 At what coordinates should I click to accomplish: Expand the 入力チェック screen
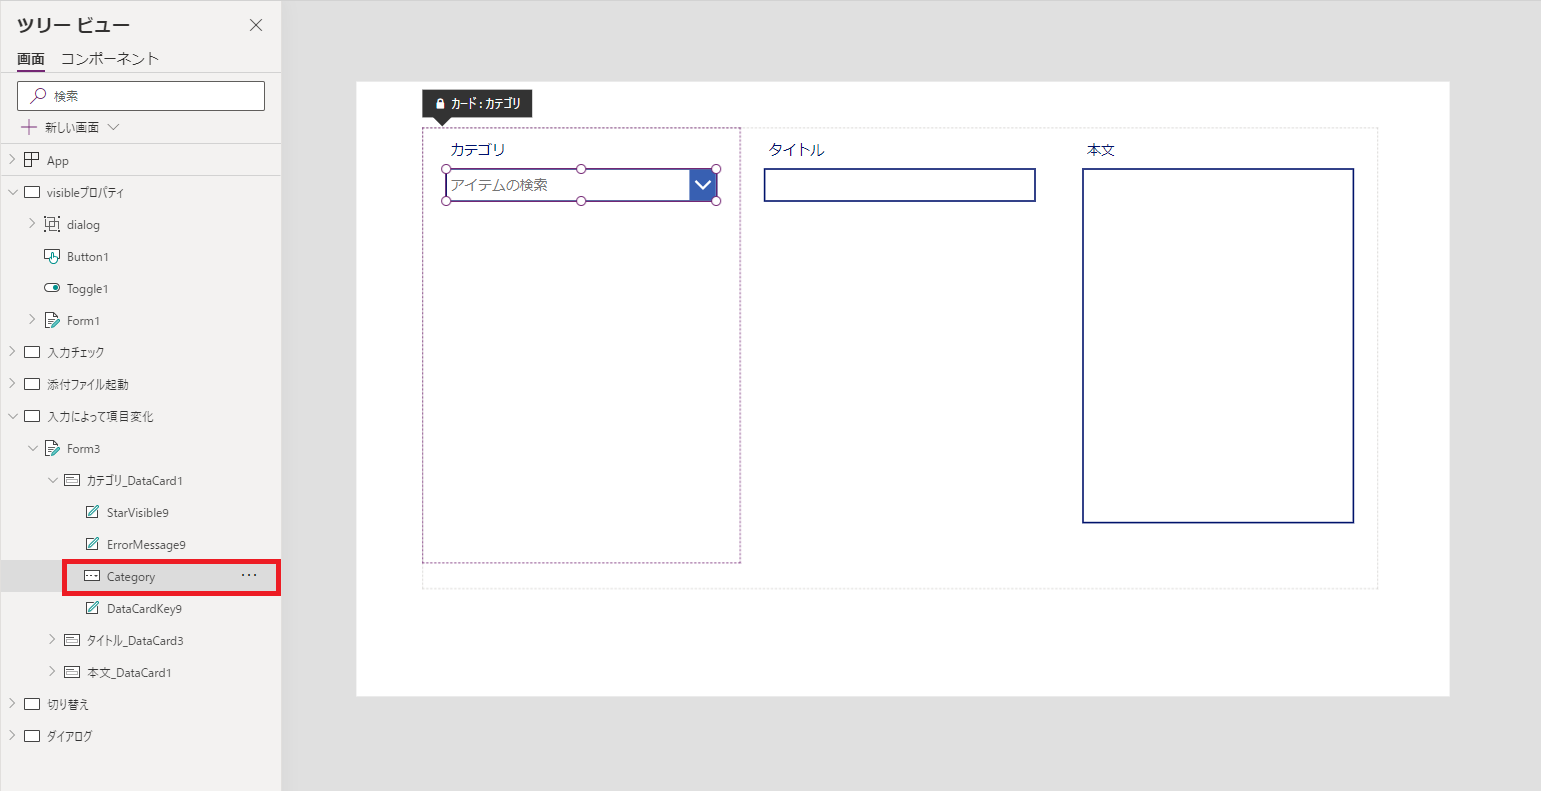pyautogui.click(x=12, y=352)
